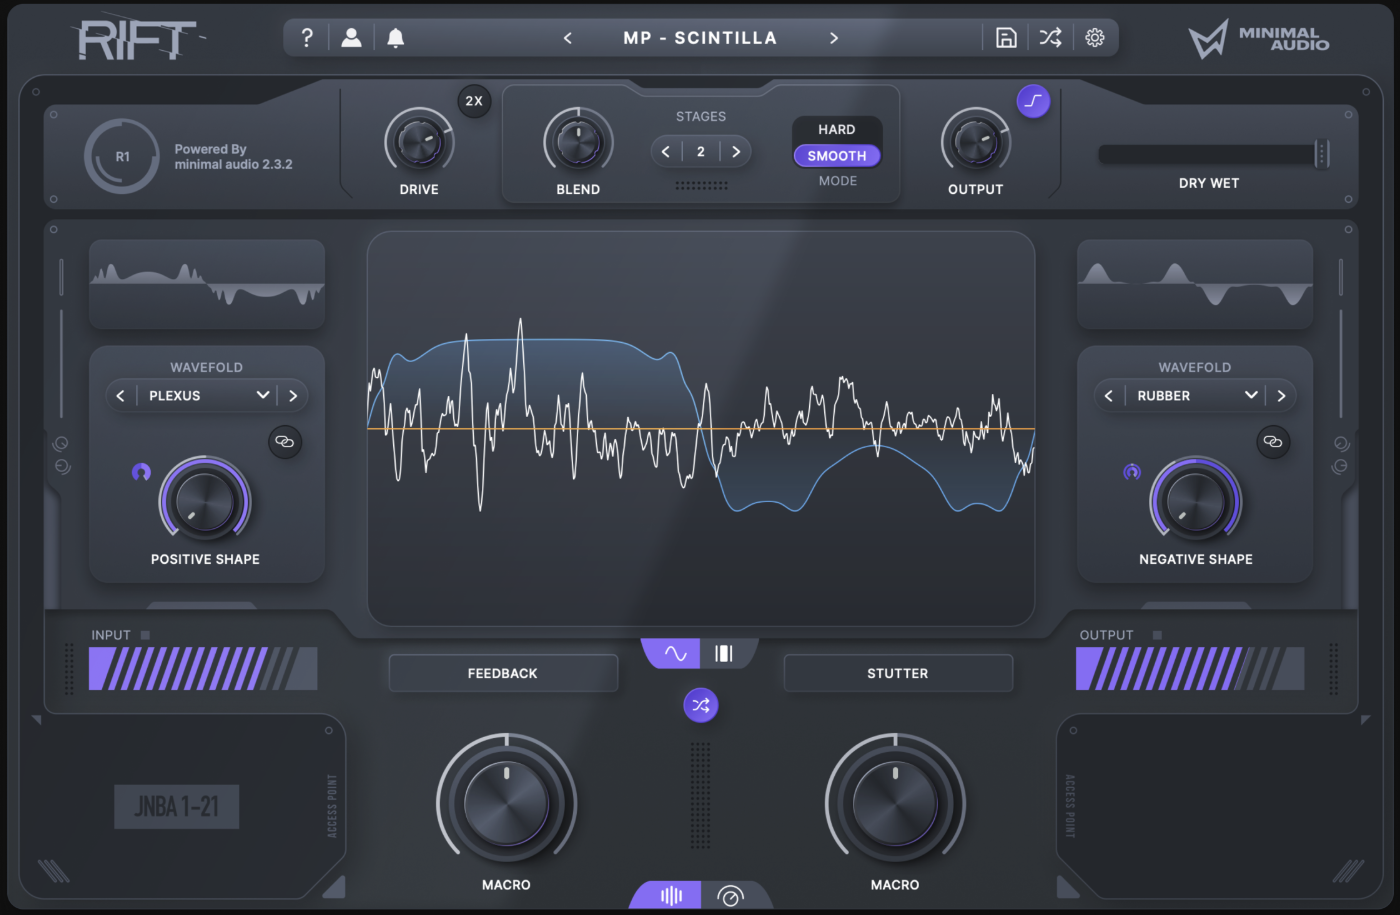Open the user account icon
This screenshot has height=915, width=1400.
pyautogui.click(x=351, y=38)
